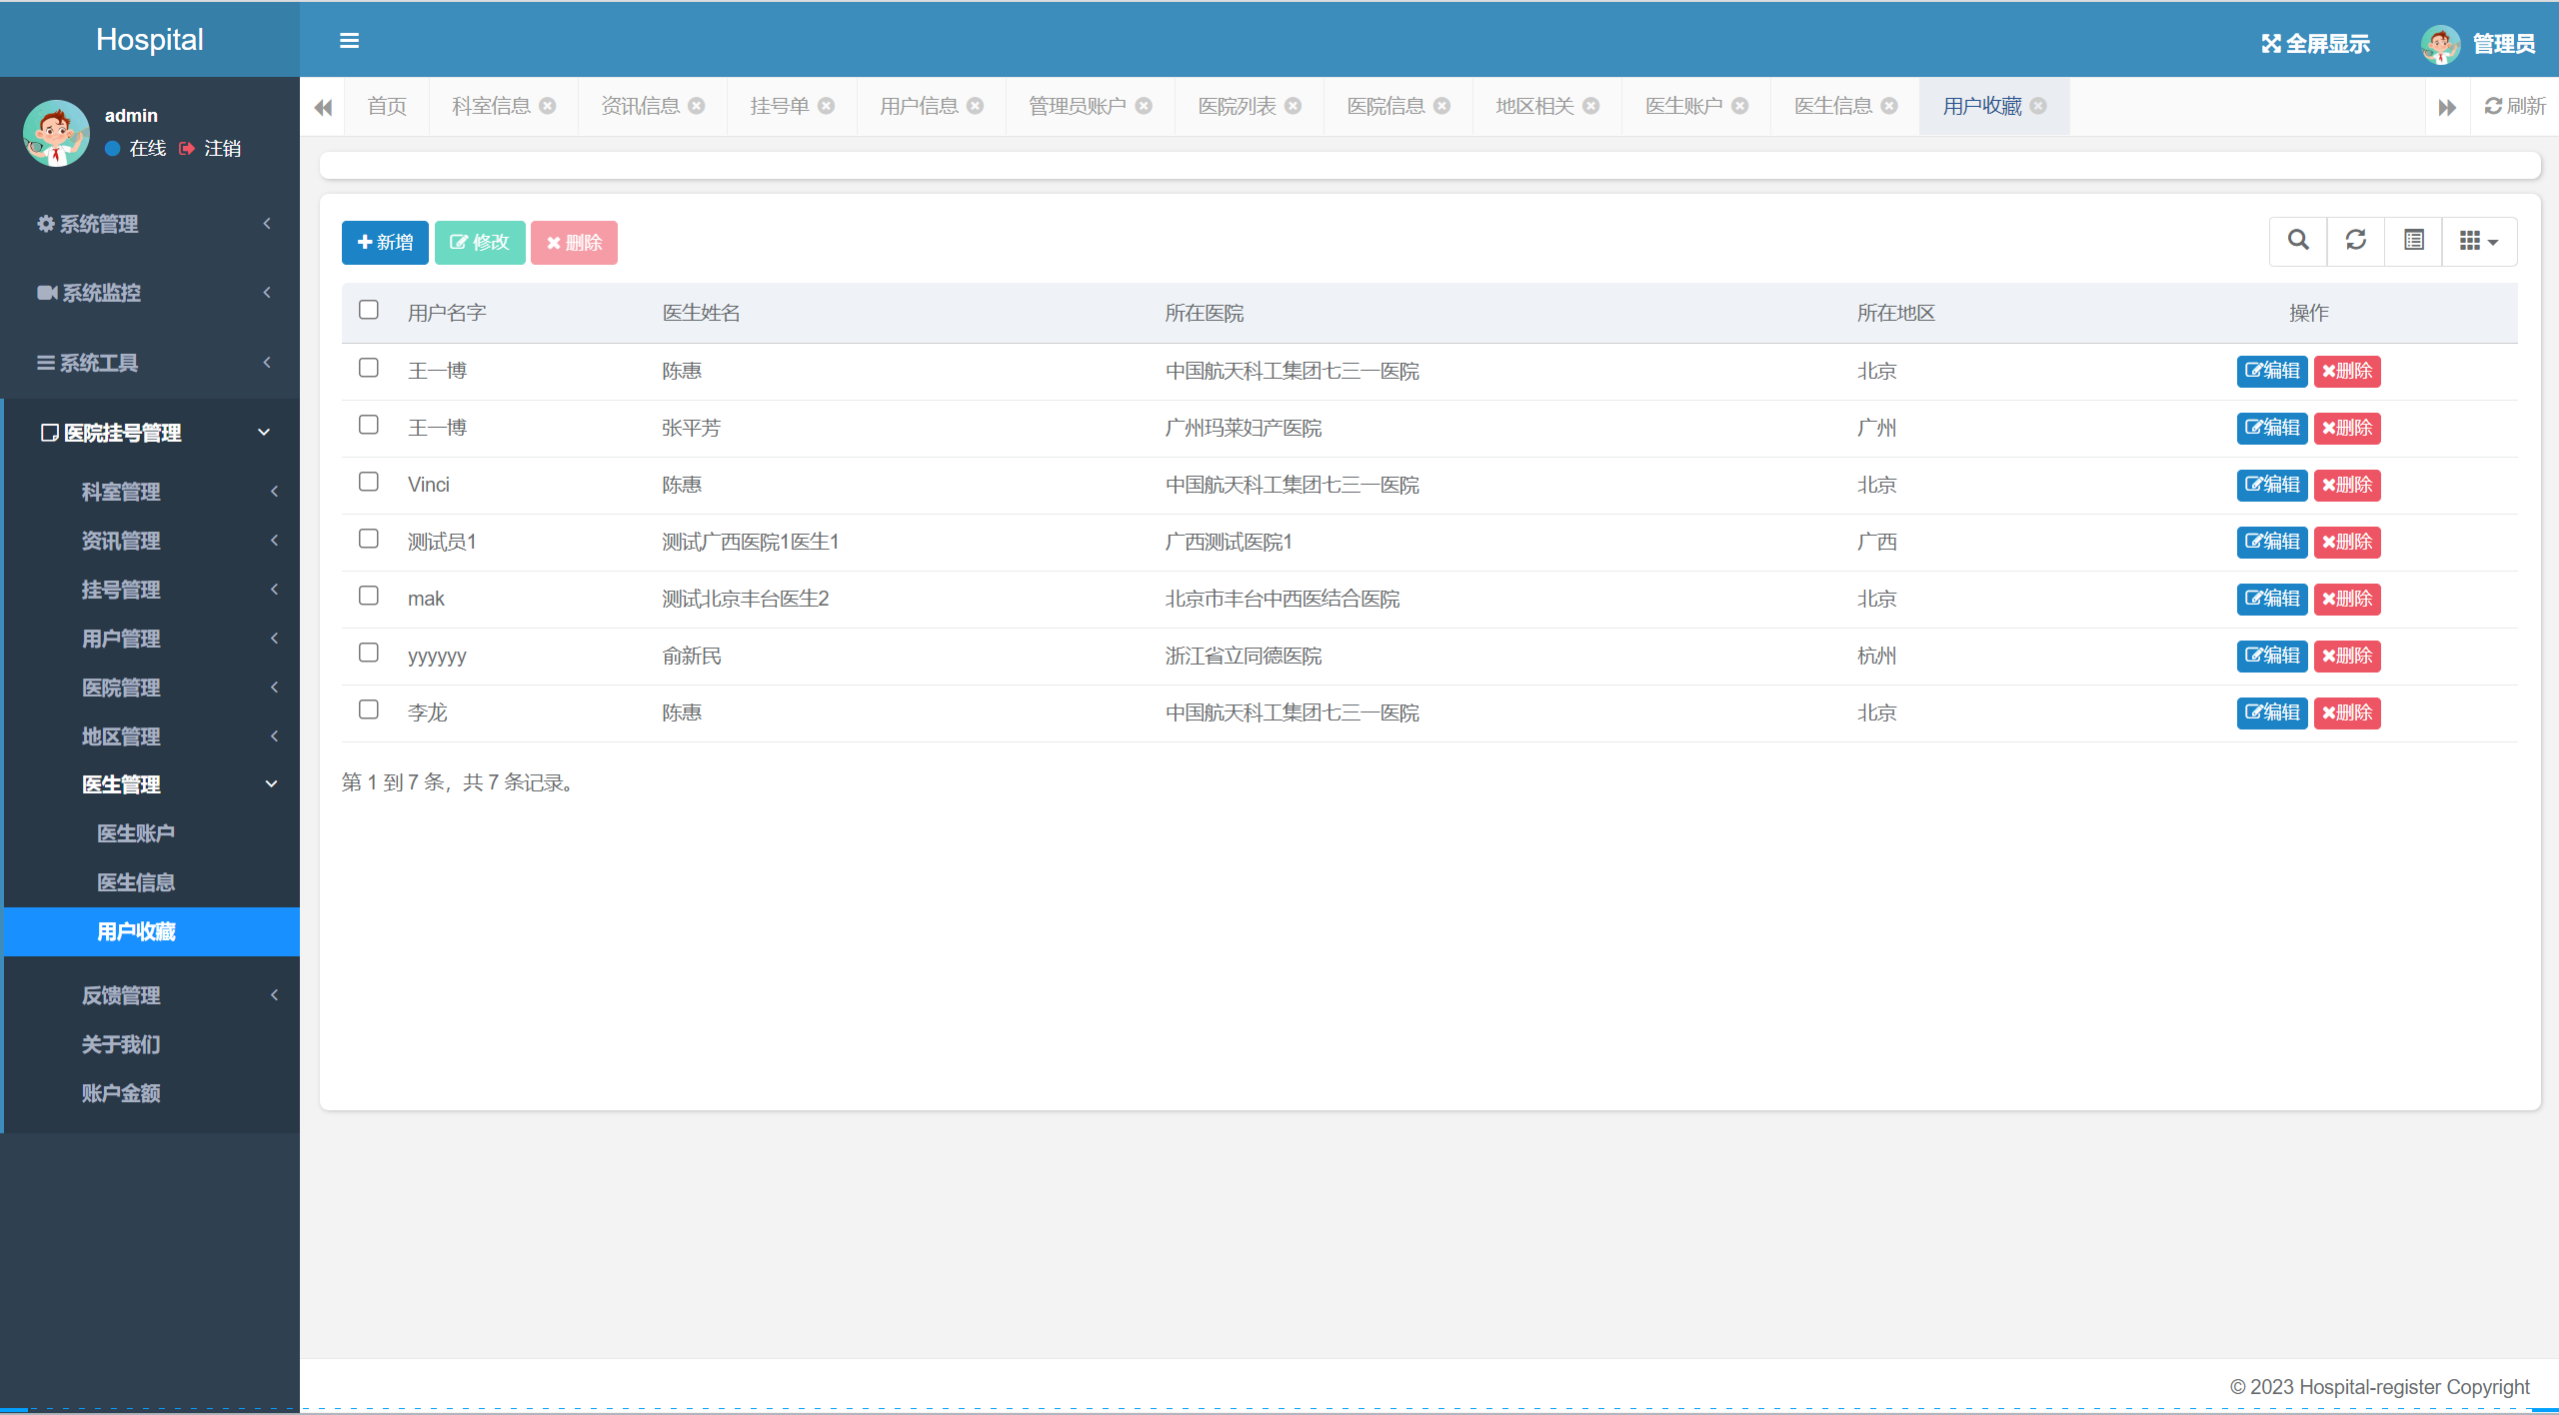This screenshot has width=2559, height=1415.
Task: Switch to the 医生信息 tab
Action: 1832,106
